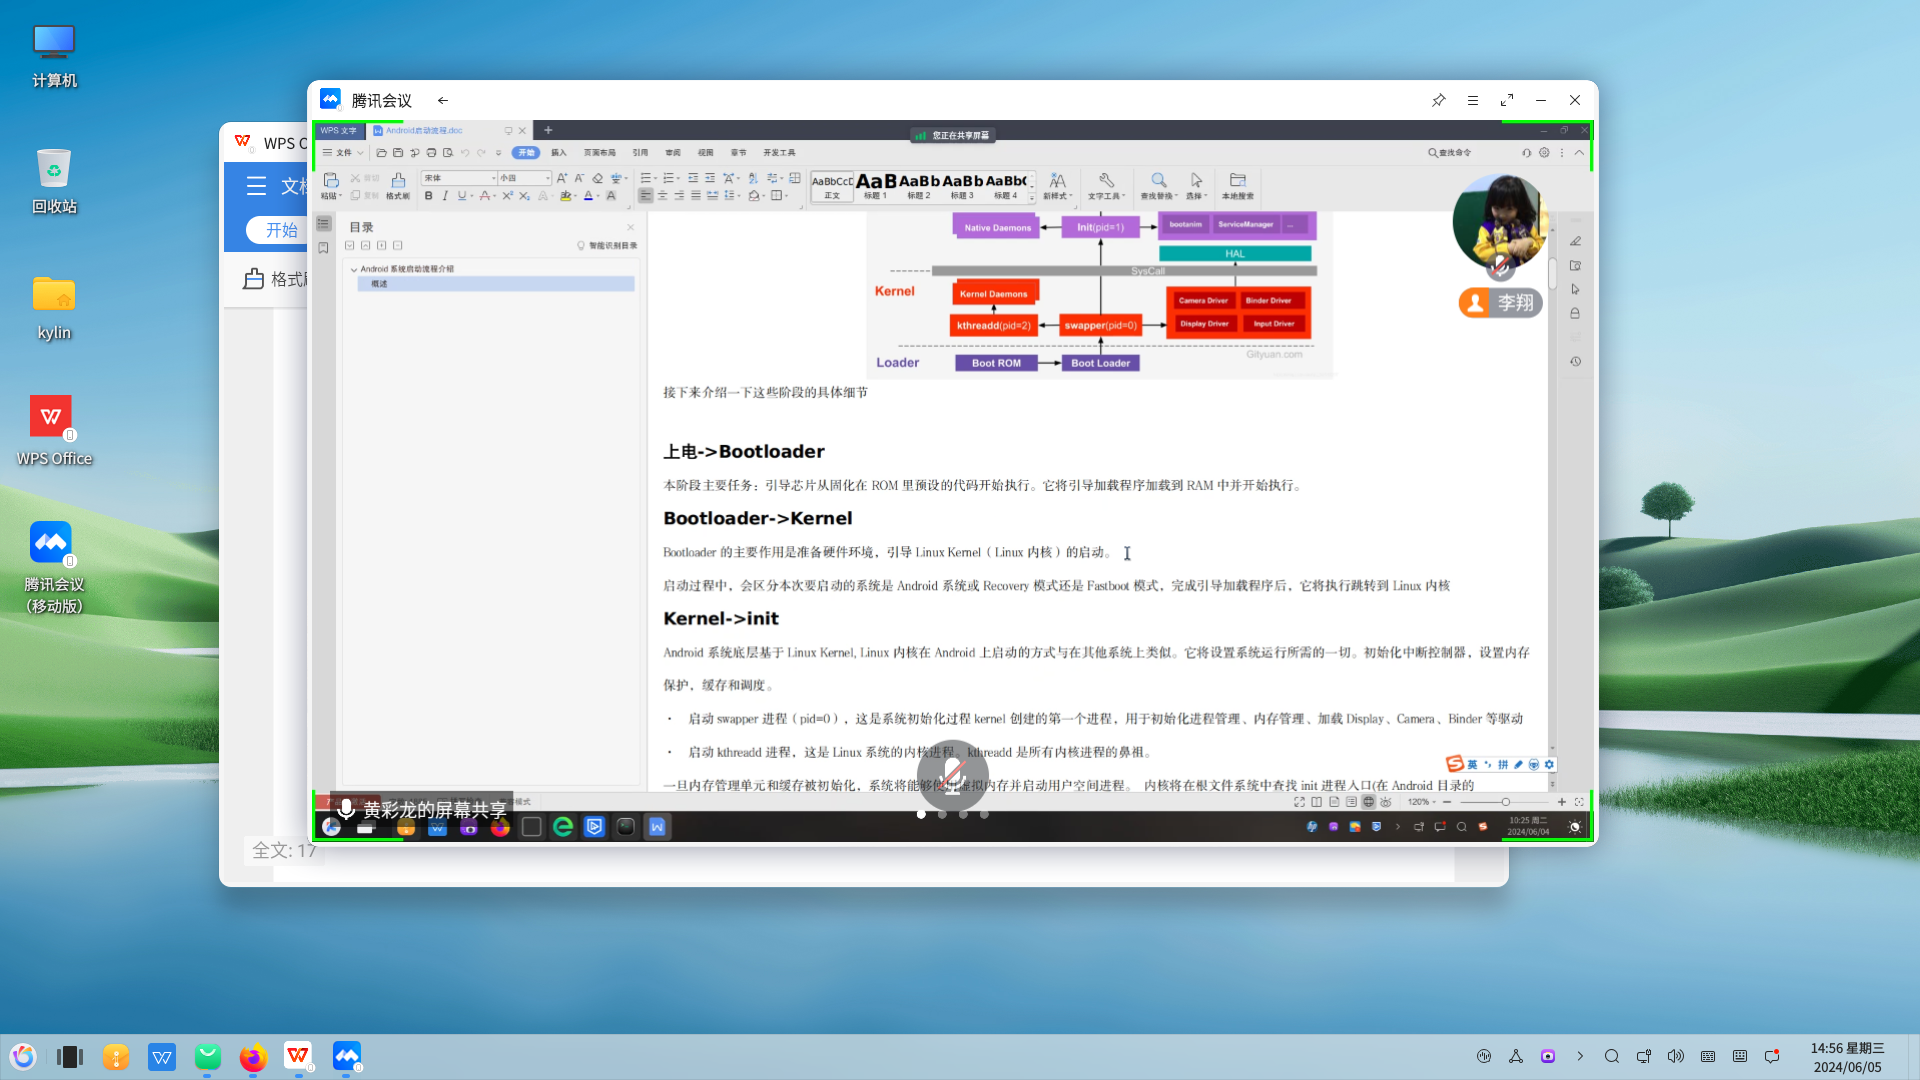Enter fullscreen mode in Tencent Meeting

pos(1507,100)
